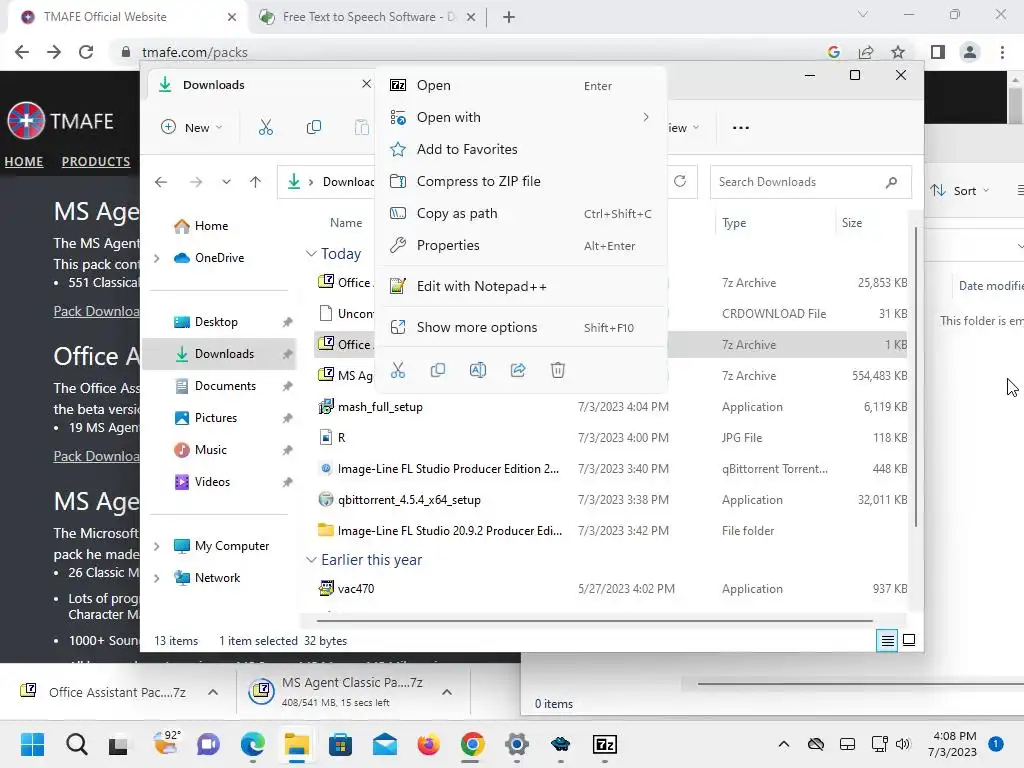Click the rename icon in the context menu
This screenshot has width=1024, height=768.
tap(478, 370)
